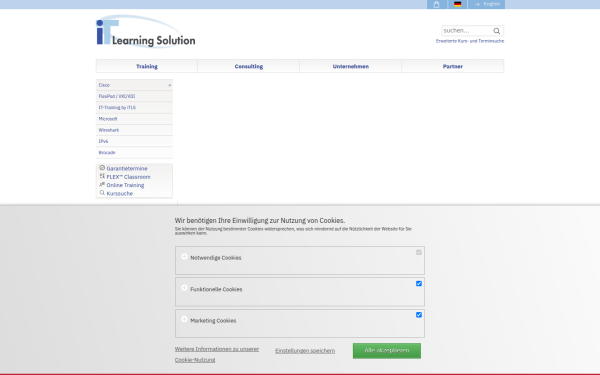This screenshot has width=600, height=375.
Task: Open the Online Training link
Action: (125, 185)
